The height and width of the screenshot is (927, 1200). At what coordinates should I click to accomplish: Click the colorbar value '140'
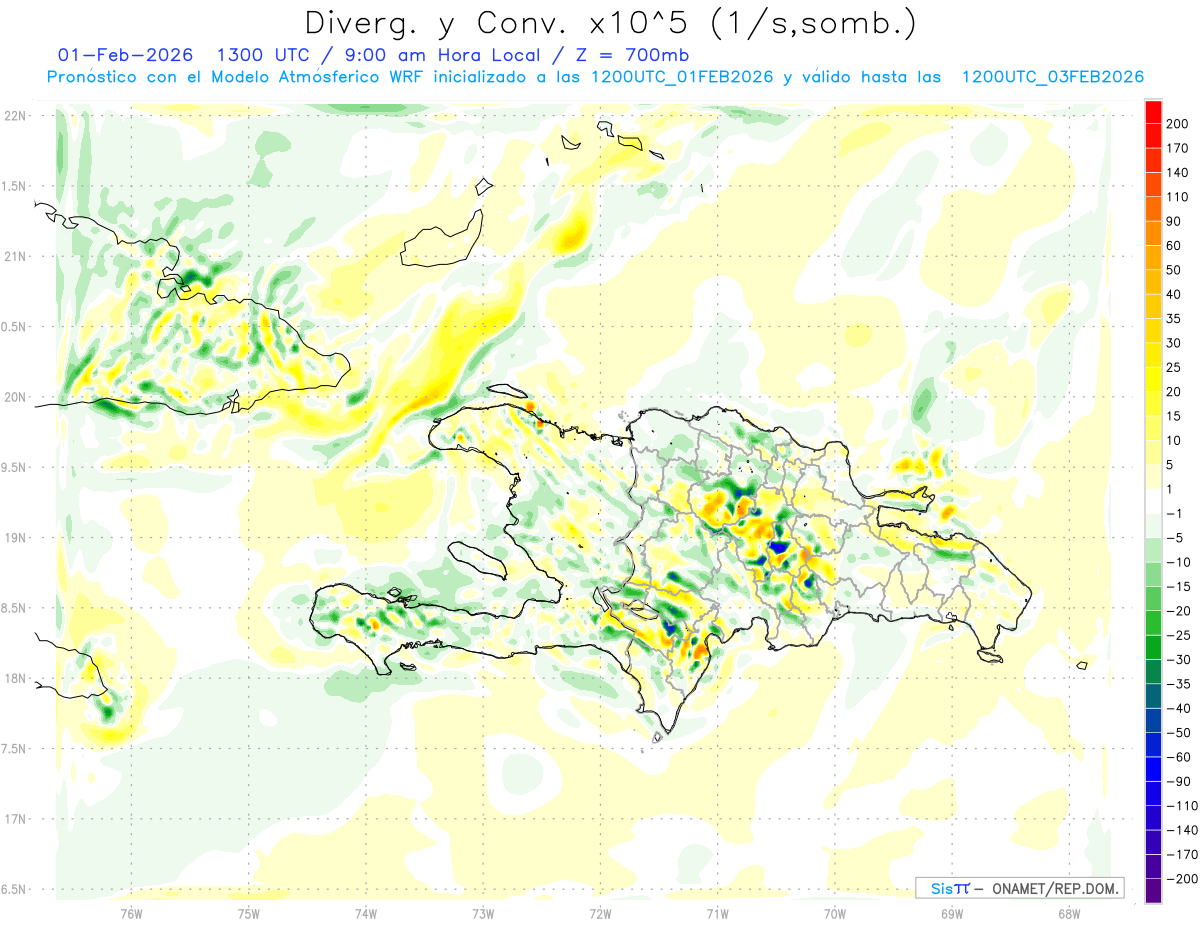tap(1178, 172)
